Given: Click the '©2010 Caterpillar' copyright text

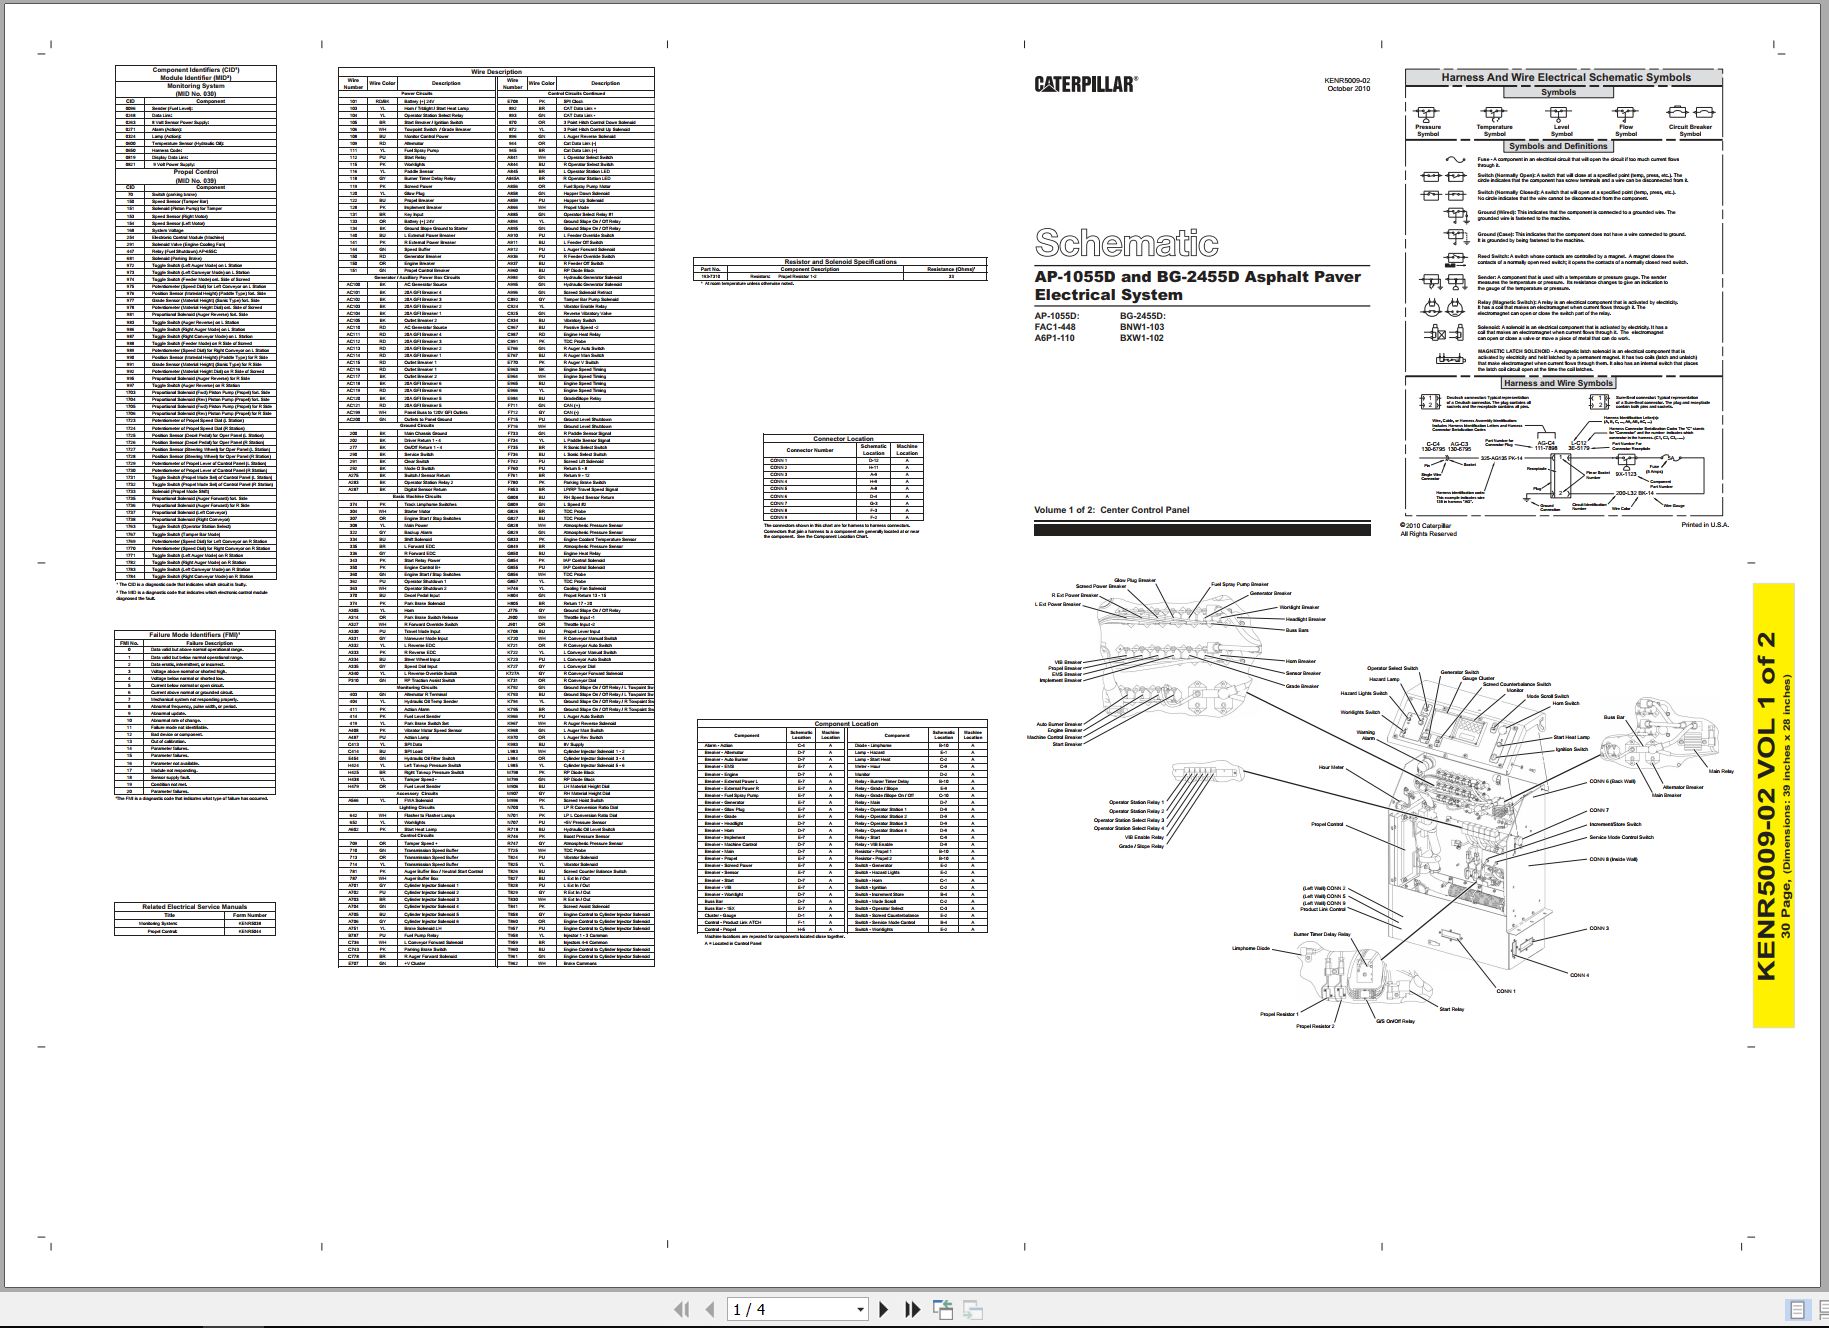Looking at the screenshot, I should (1426, 526).
